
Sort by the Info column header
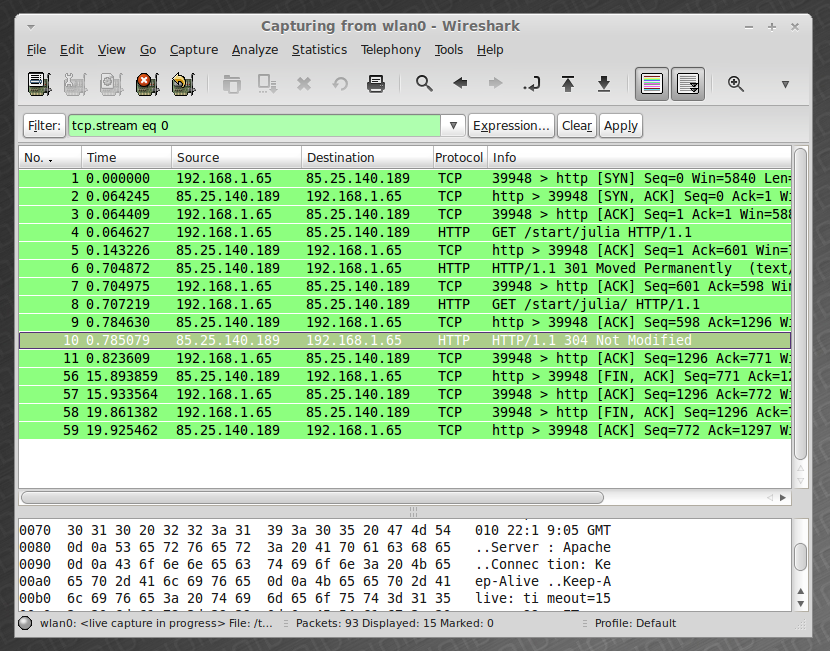[639, 157]
